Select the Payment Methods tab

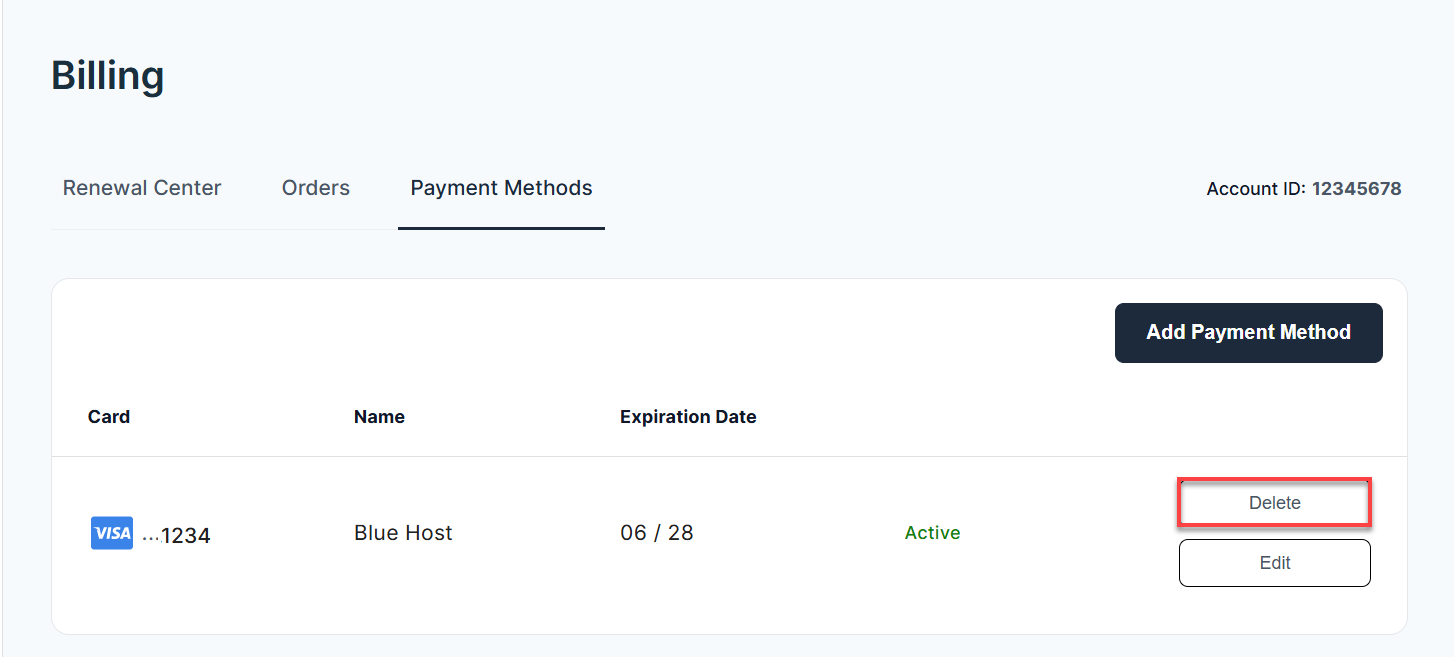click(x=500, y=187)
